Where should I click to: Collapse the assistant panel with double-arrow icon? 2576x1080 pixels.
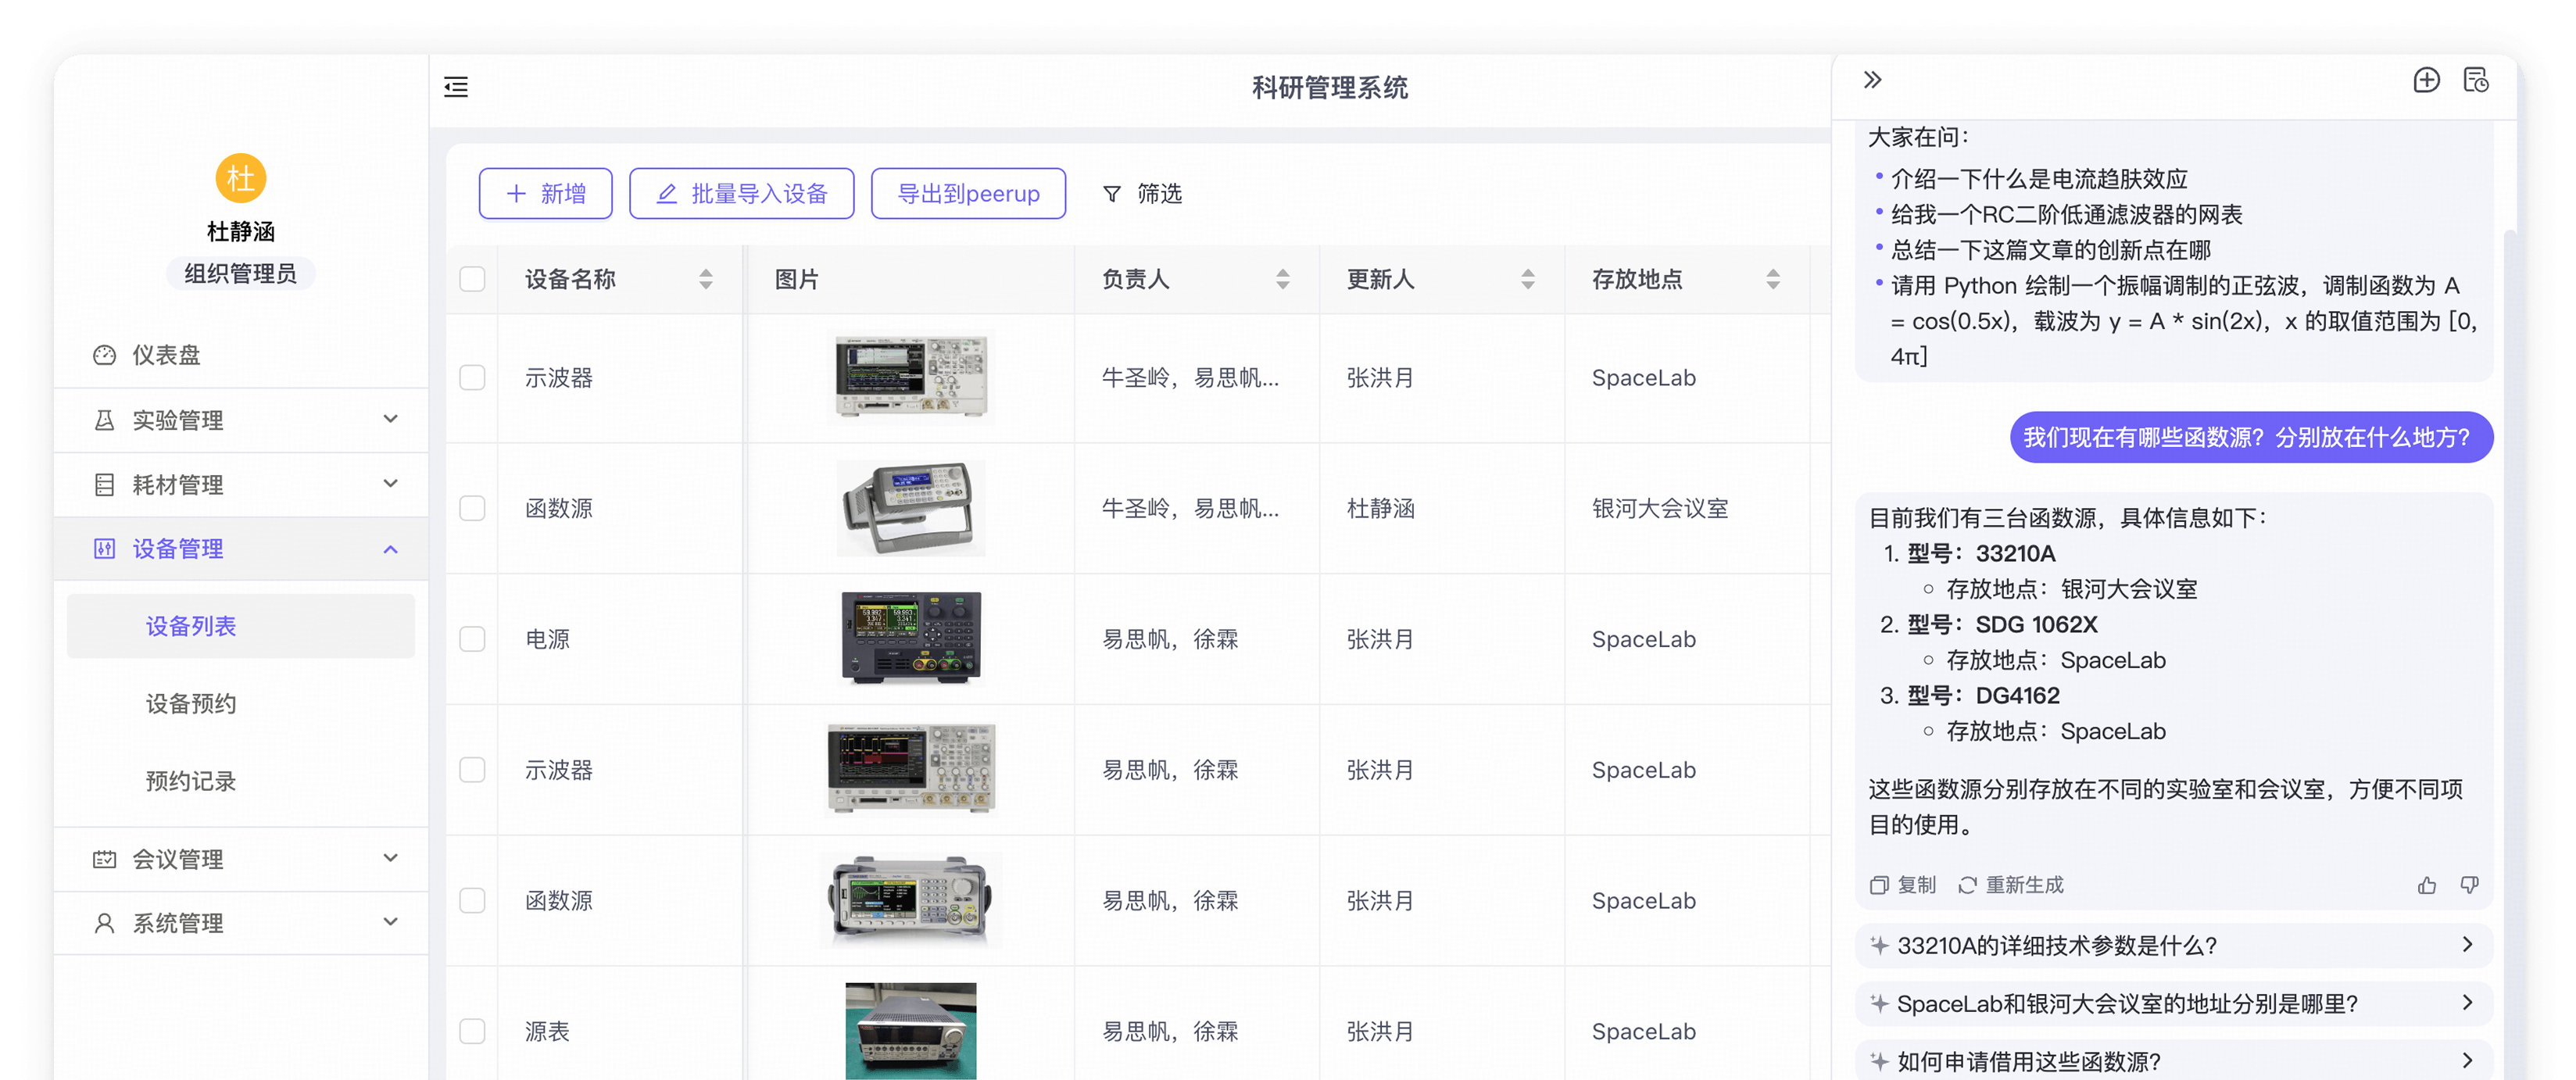(1872, 80)
